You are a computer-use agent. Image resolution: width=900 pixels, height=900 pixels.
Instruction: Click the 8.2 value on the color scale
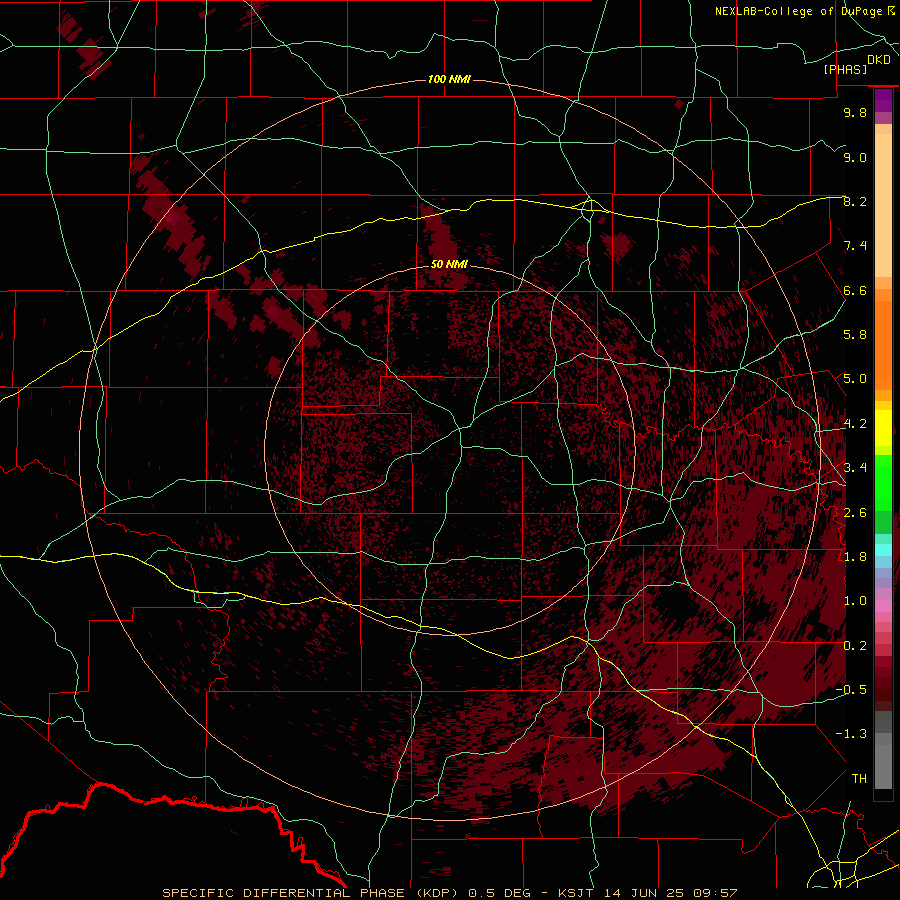(855, 201)
